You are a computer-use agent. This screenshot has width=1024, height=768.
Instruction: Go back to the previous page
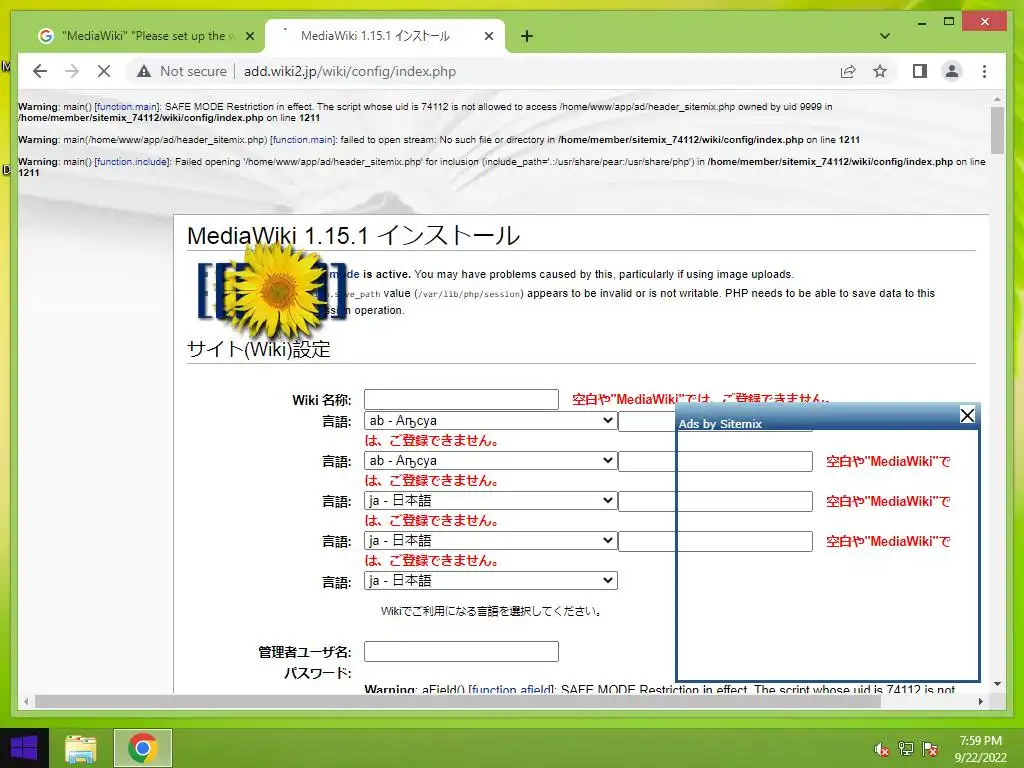(x=40, y=71)
